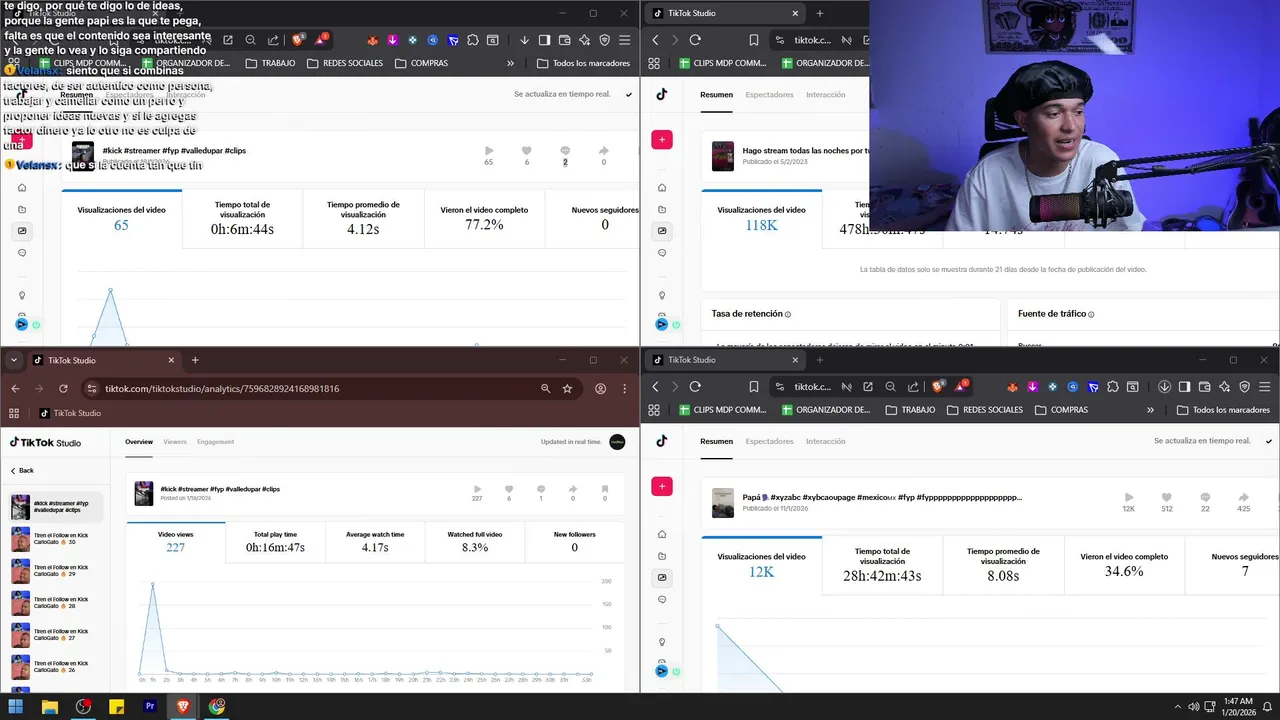Open Brave Wallet in bottom-right window

point(1205,386)
